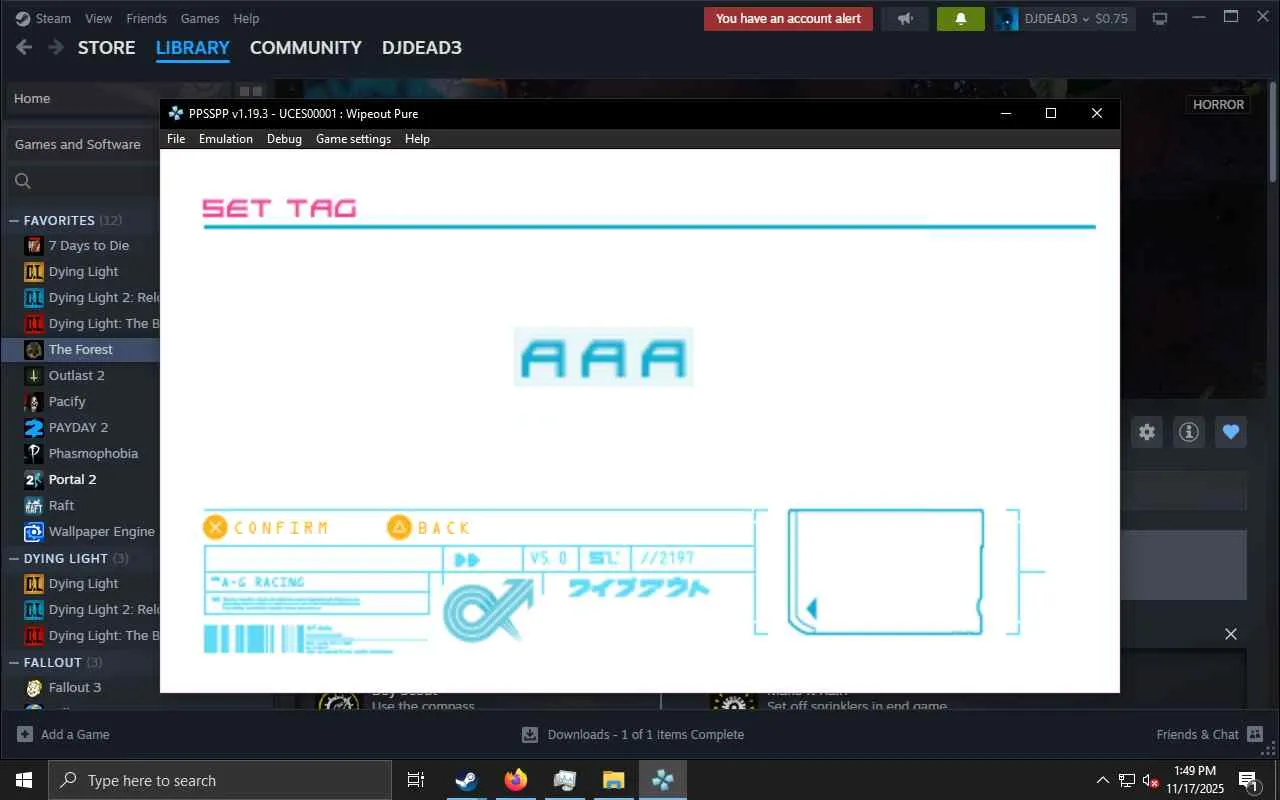
Task: Click the Raft game icon
Action: click(34, 505)
